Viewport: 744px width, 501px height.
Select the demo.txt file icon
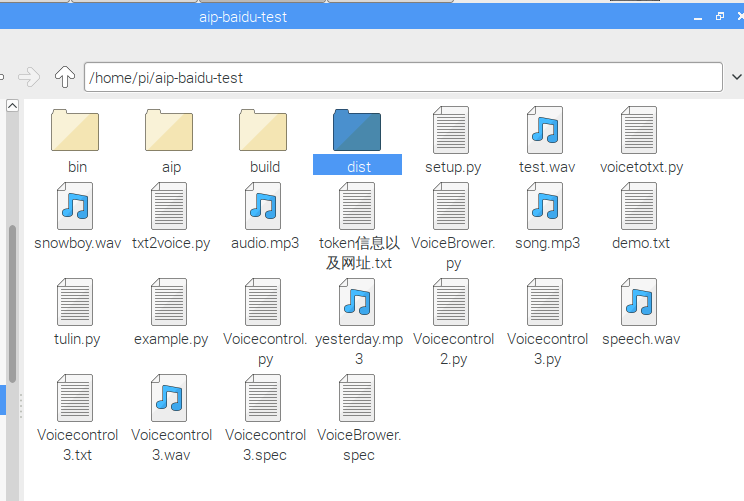point(639,206)
